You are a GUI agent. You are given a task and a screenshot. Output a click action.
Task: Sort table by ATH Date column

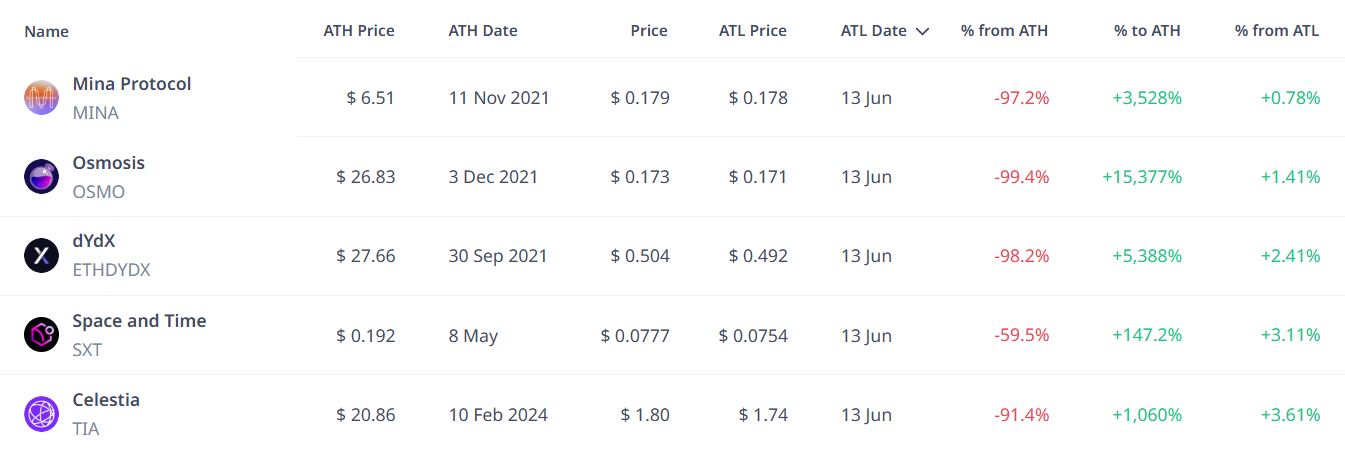(x=483, y=30)
